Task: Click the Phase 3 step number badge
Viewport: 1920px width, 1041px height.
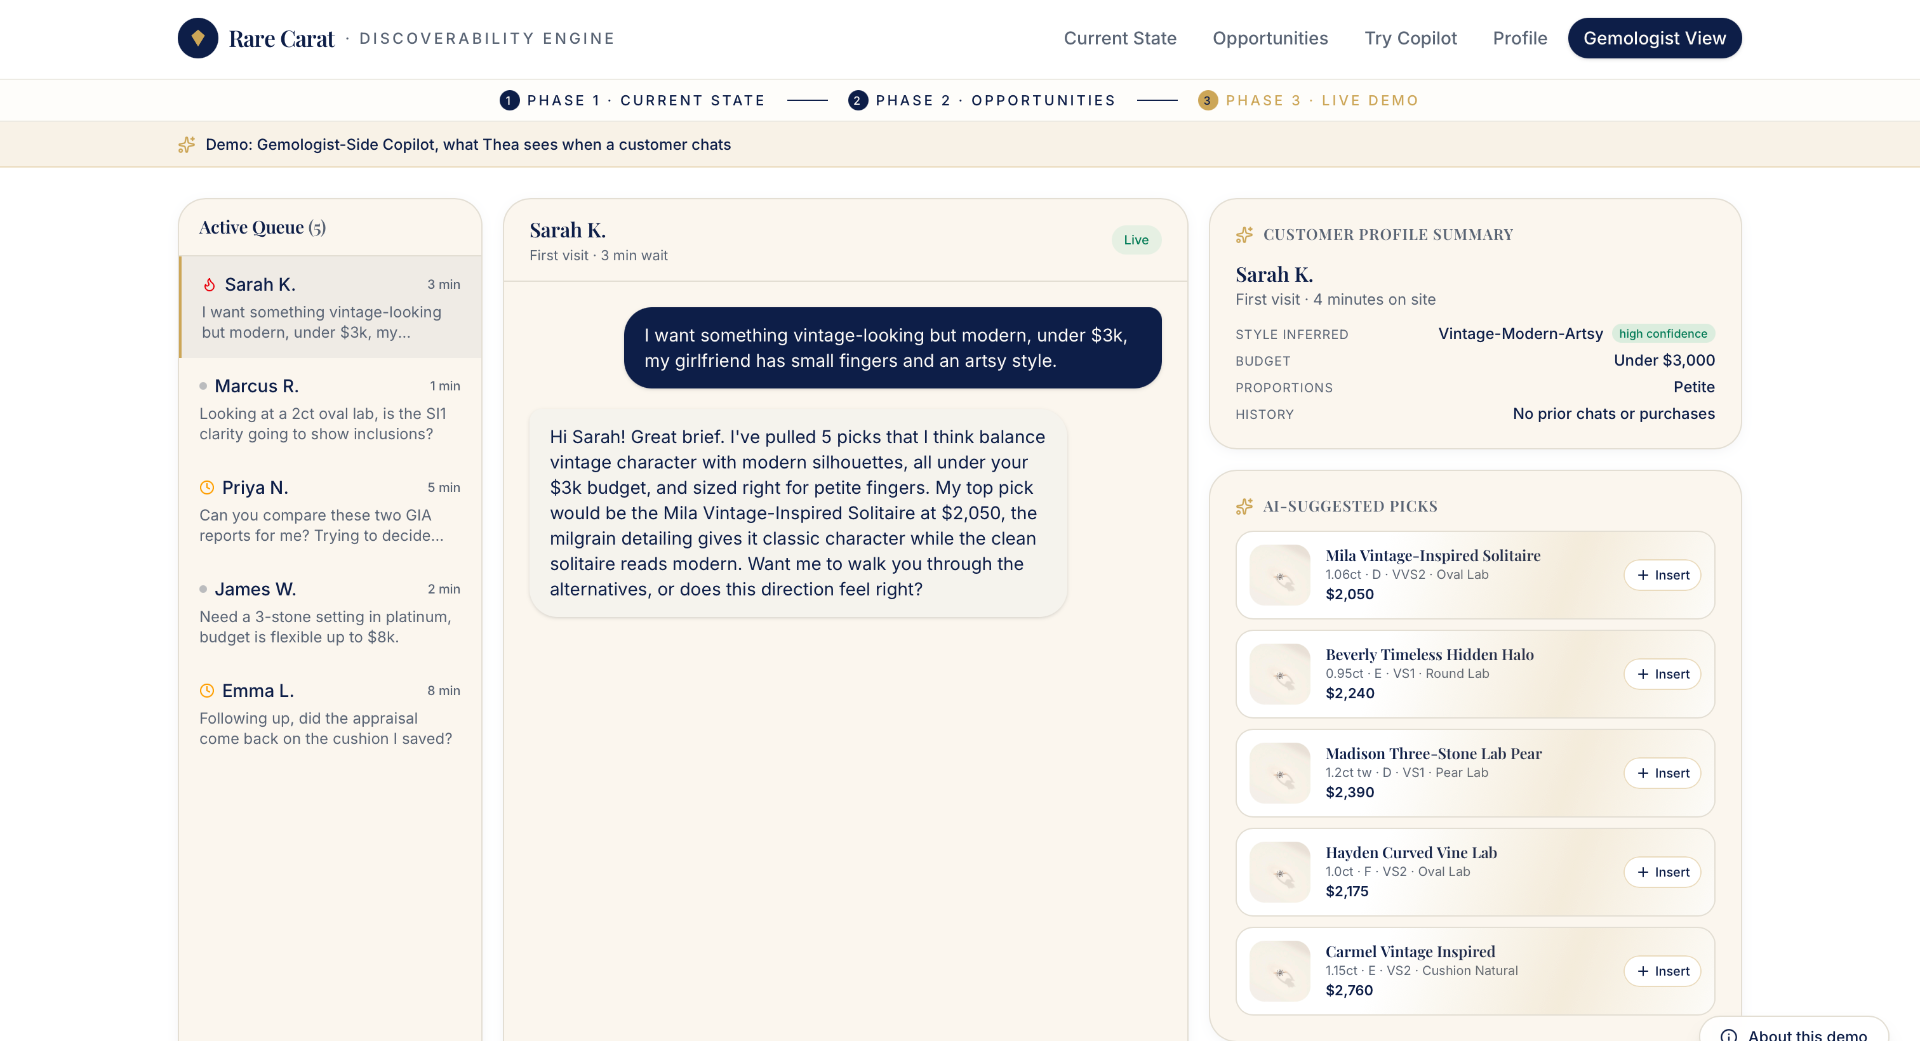Action: (x=1208, y=100)
